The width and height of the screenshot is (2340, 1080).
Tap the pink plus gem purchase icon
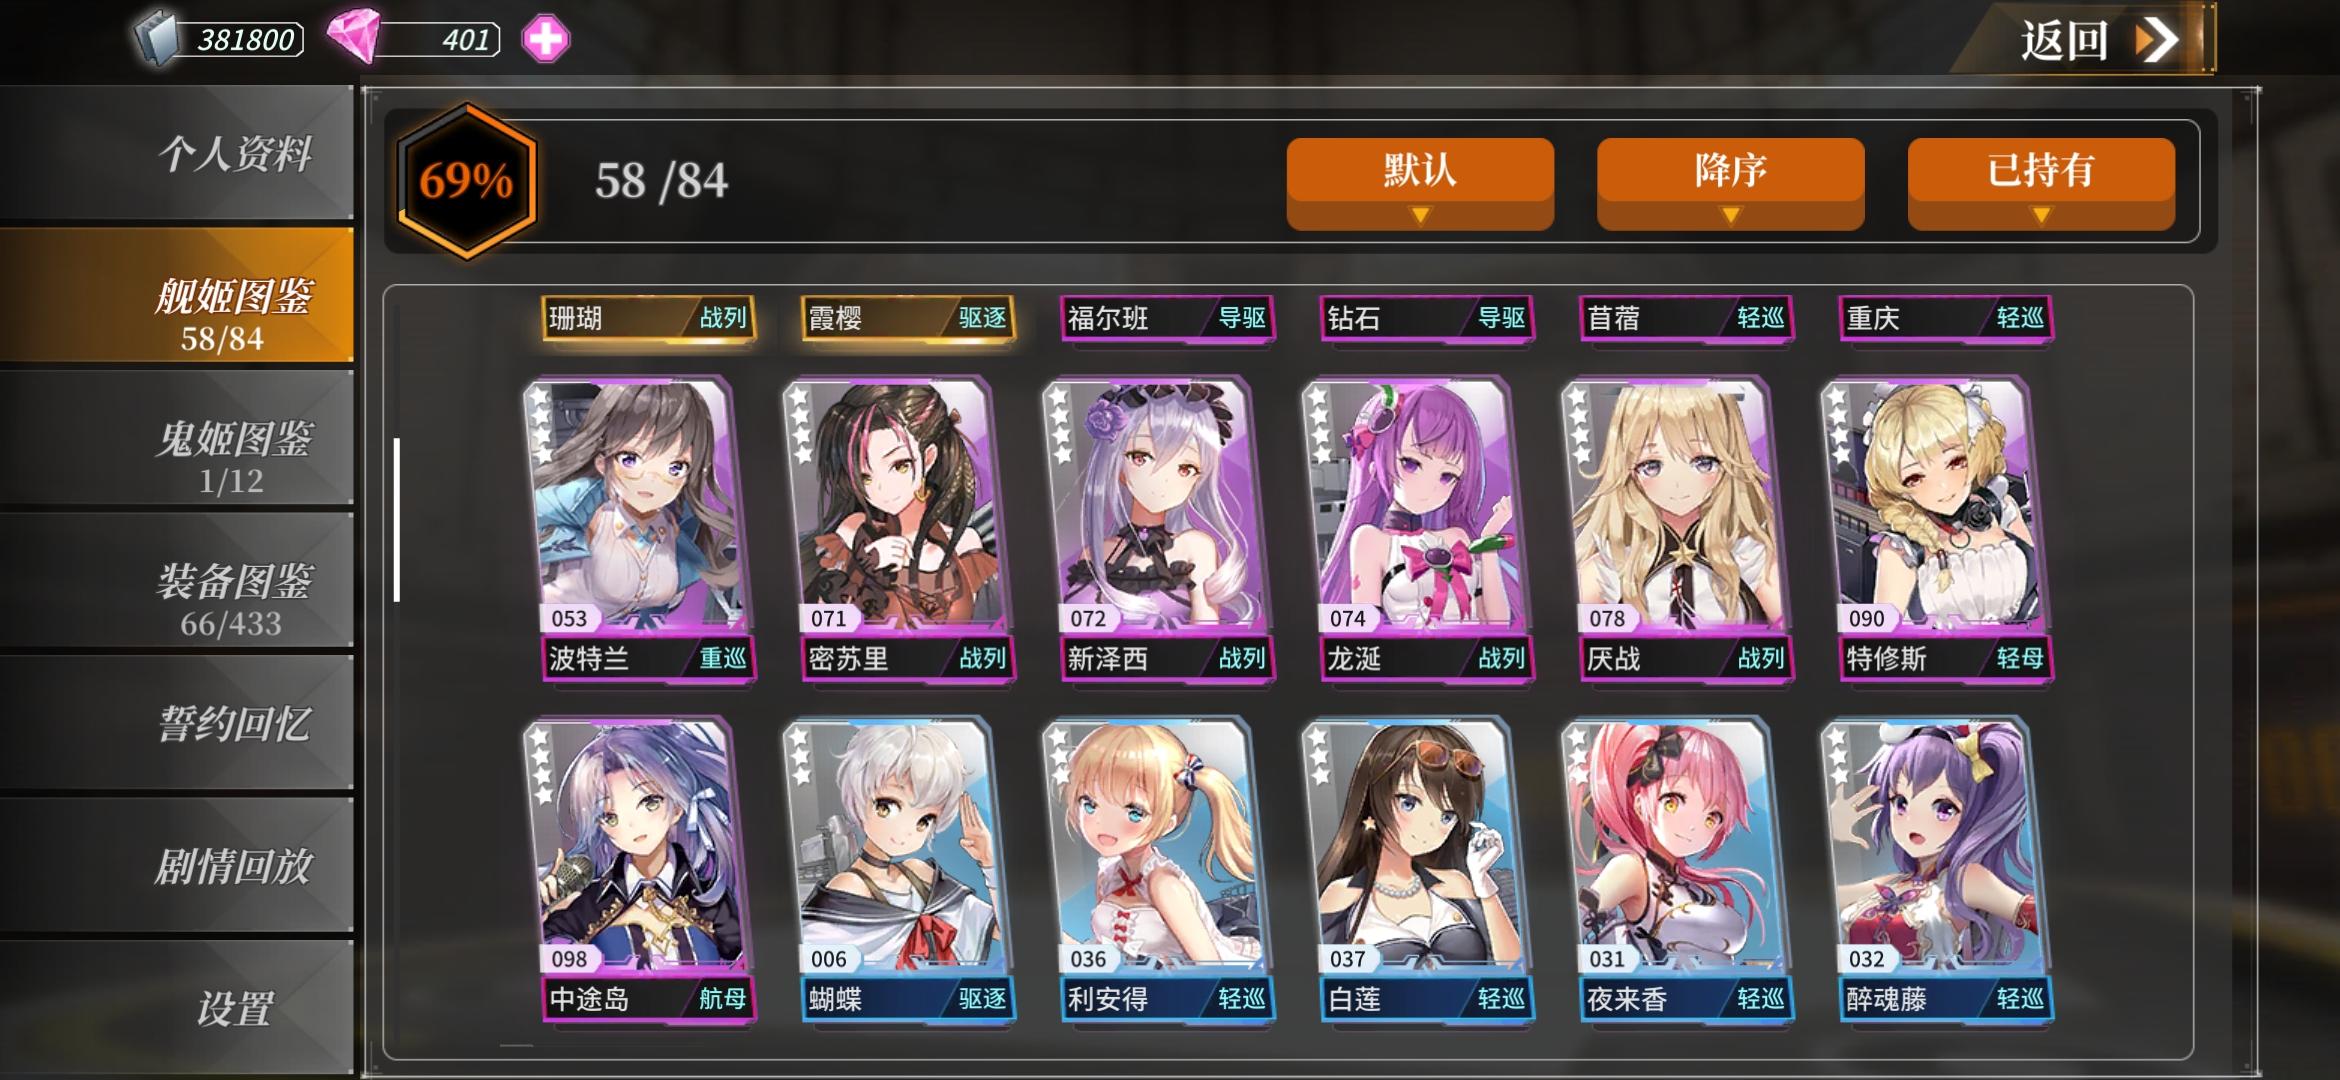(x=546, y=39)
